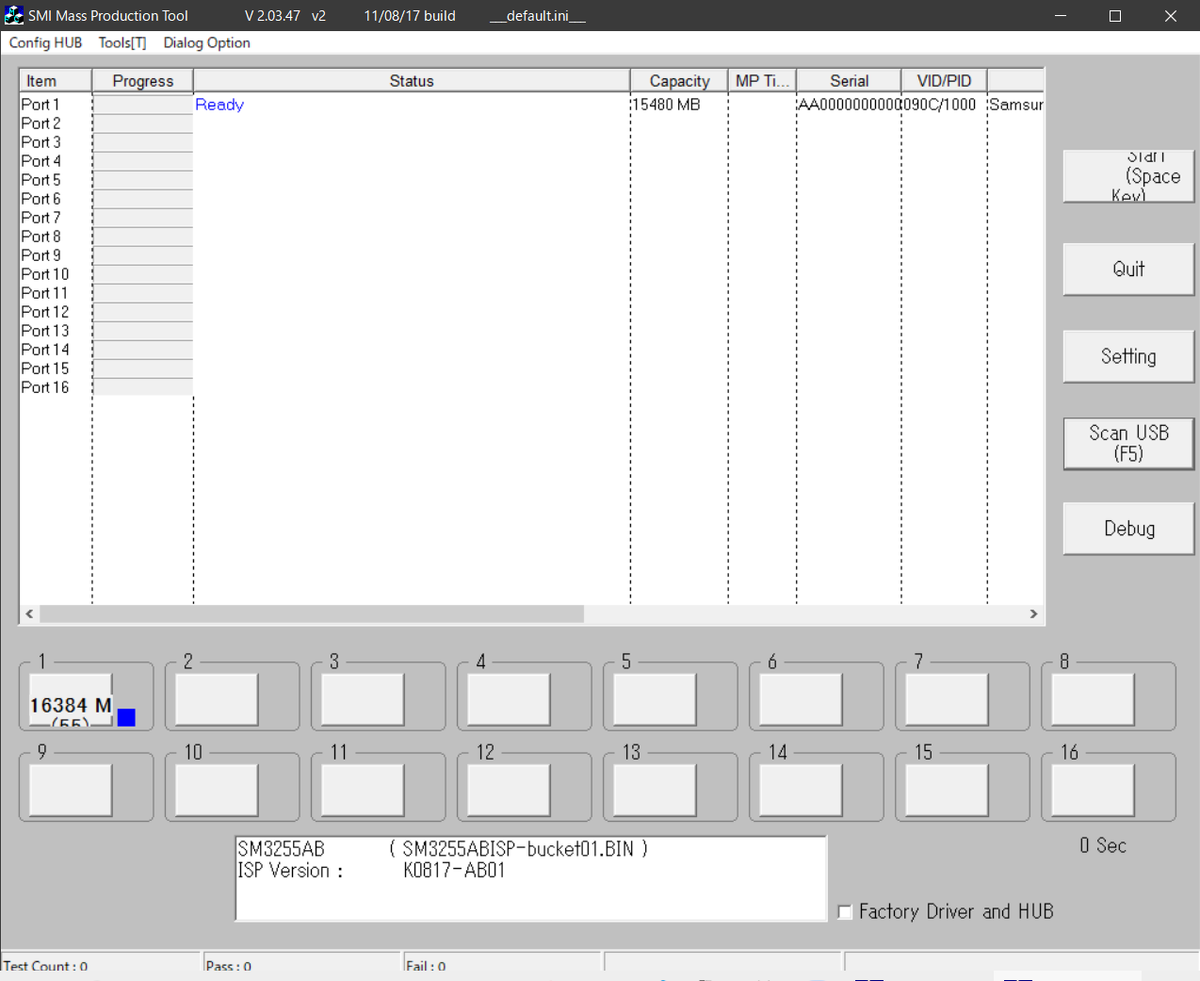Select the Port 12 row

pos(532,312)
